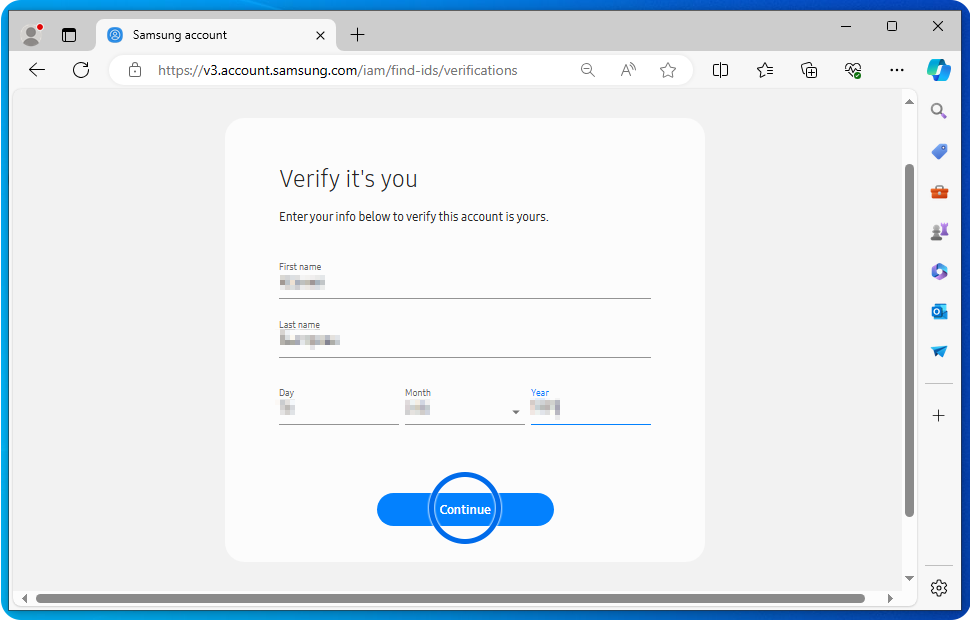The width and height of the screenshot is (970, 620).
Task: Click the First name input field
Action: click(x=464, y=284)
